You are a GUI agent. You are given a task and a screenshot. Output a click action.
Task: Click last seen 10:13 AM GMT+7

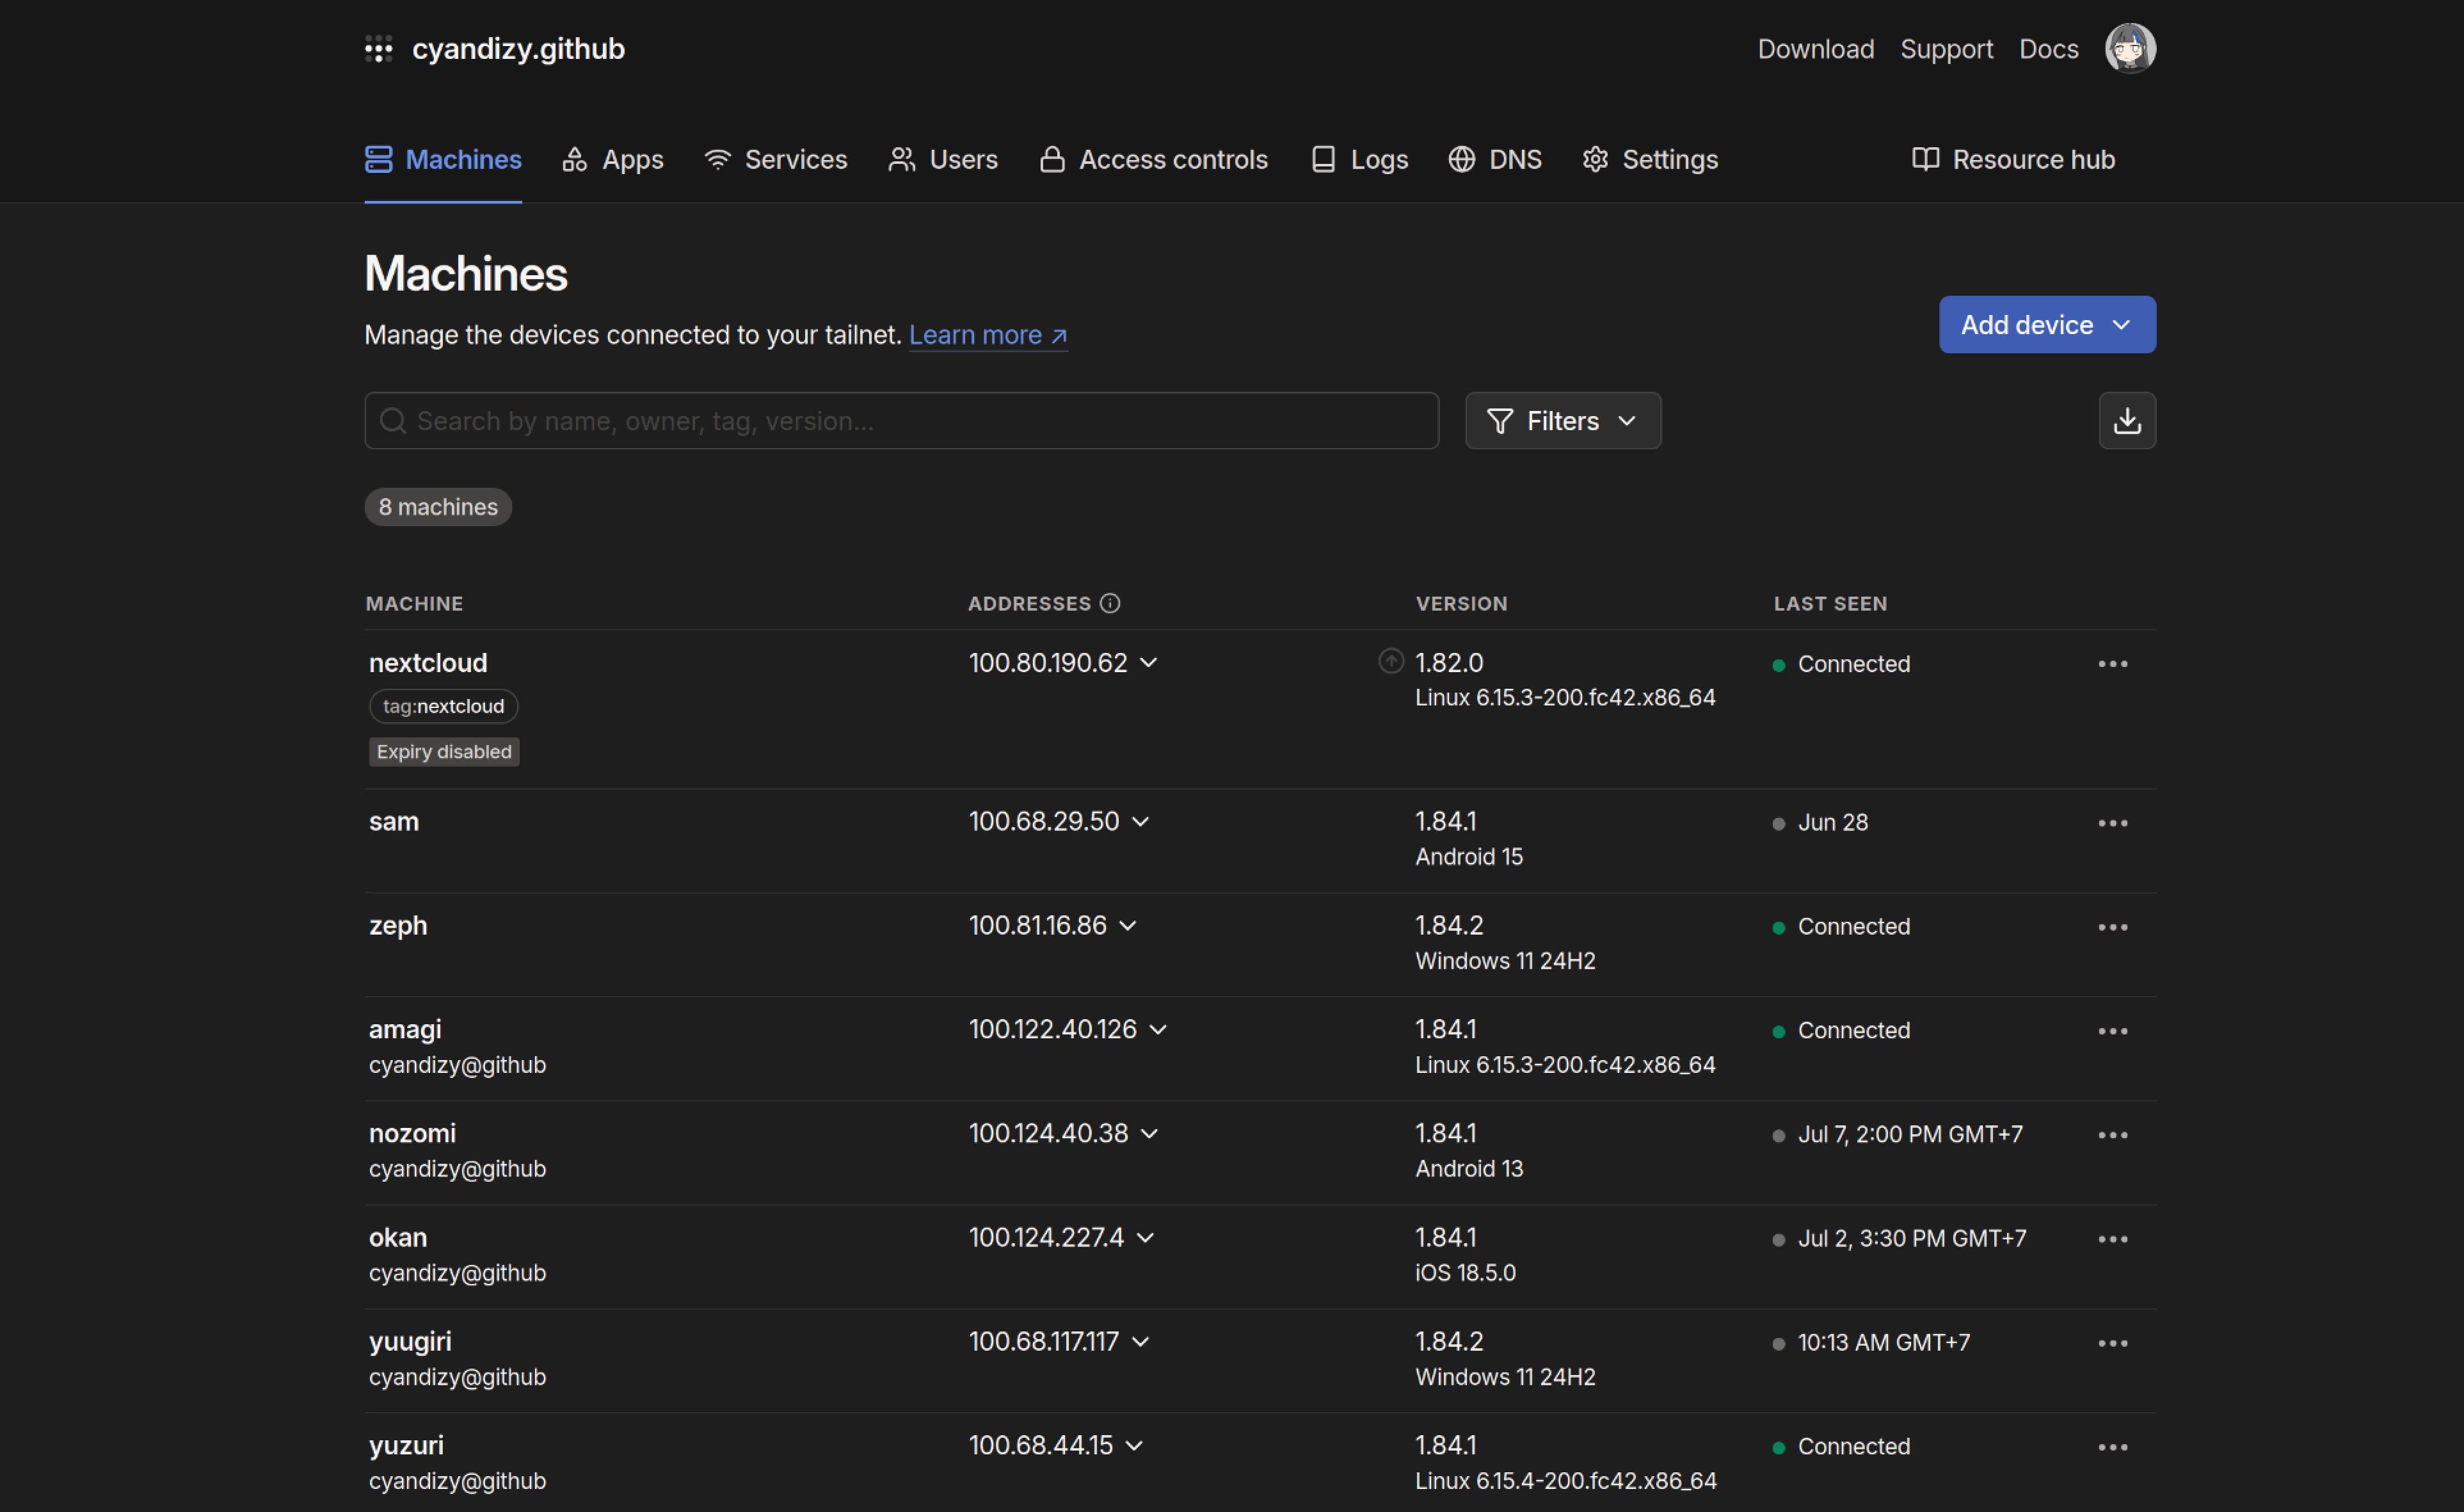(x=1883, y=1343)
